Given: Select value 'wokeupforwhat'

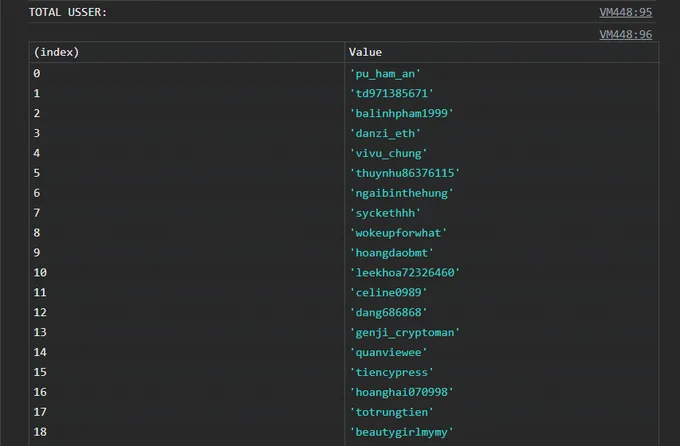Looking at the screenshot, I should pos(398,233).
